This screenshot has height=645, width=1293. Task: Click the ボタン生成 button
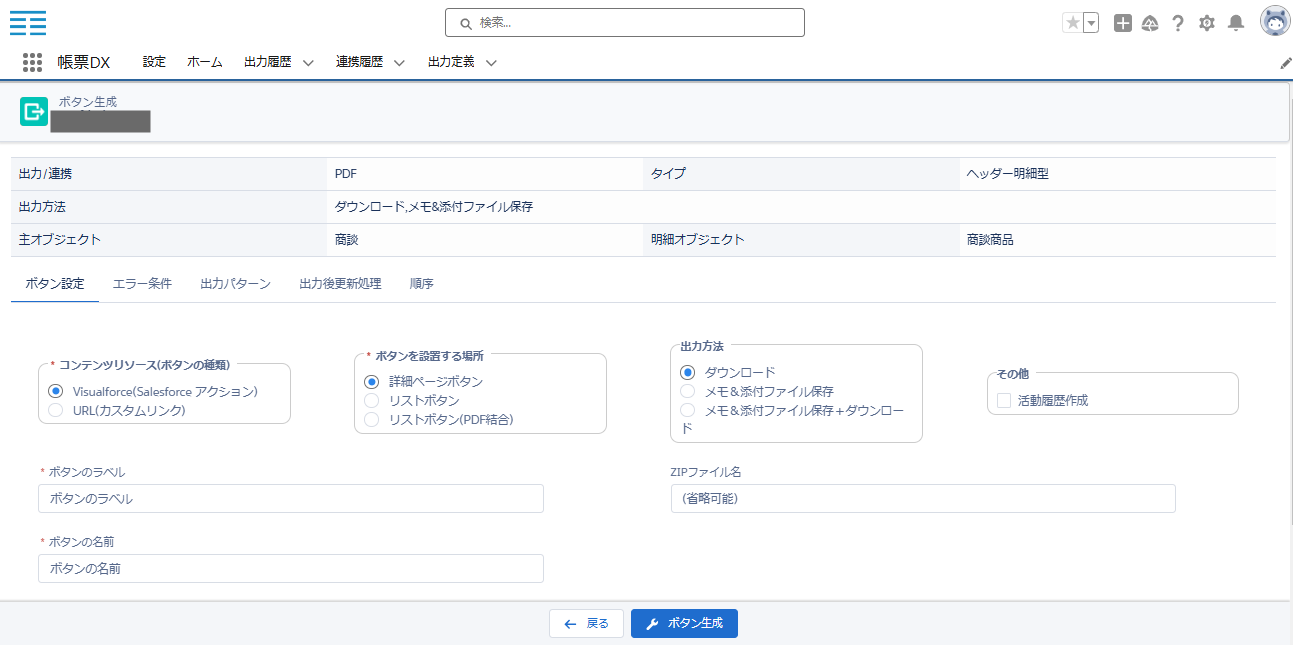point(684,623)
